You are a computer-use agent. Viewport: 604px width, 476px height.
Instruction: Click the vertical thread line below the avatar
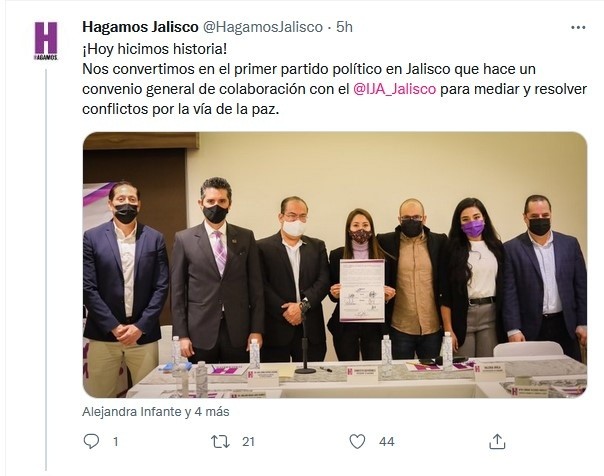pyautogui.click(x=46, y=270)
